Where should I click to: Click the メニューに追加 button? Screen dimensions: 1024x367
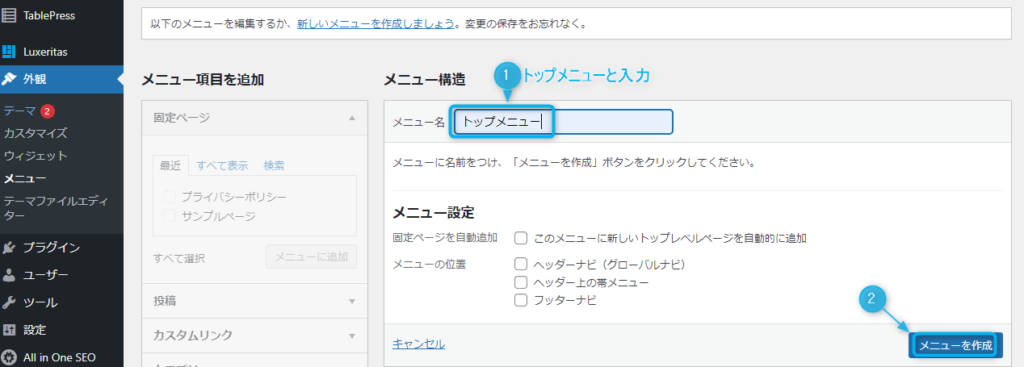(312, 257)
